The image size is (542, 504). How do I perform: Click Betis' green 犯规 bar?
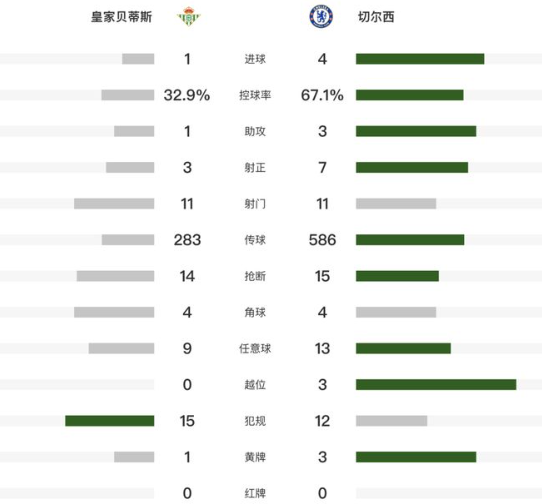110,421
